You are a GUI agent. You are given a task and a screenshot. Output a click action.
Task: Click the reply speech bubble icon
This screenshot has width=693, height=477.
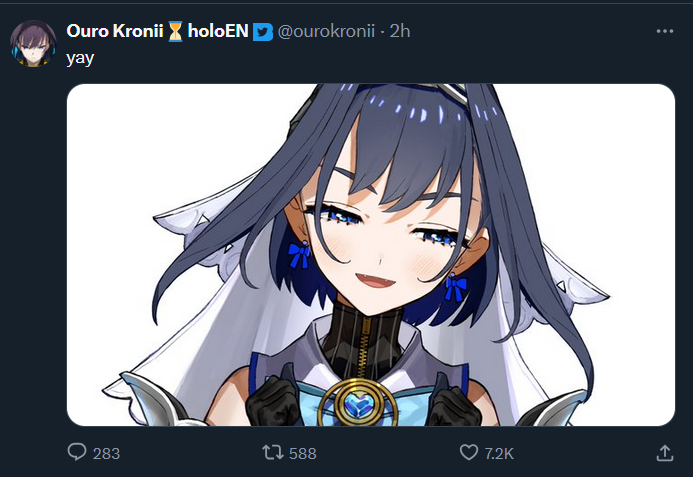point(77,452)
